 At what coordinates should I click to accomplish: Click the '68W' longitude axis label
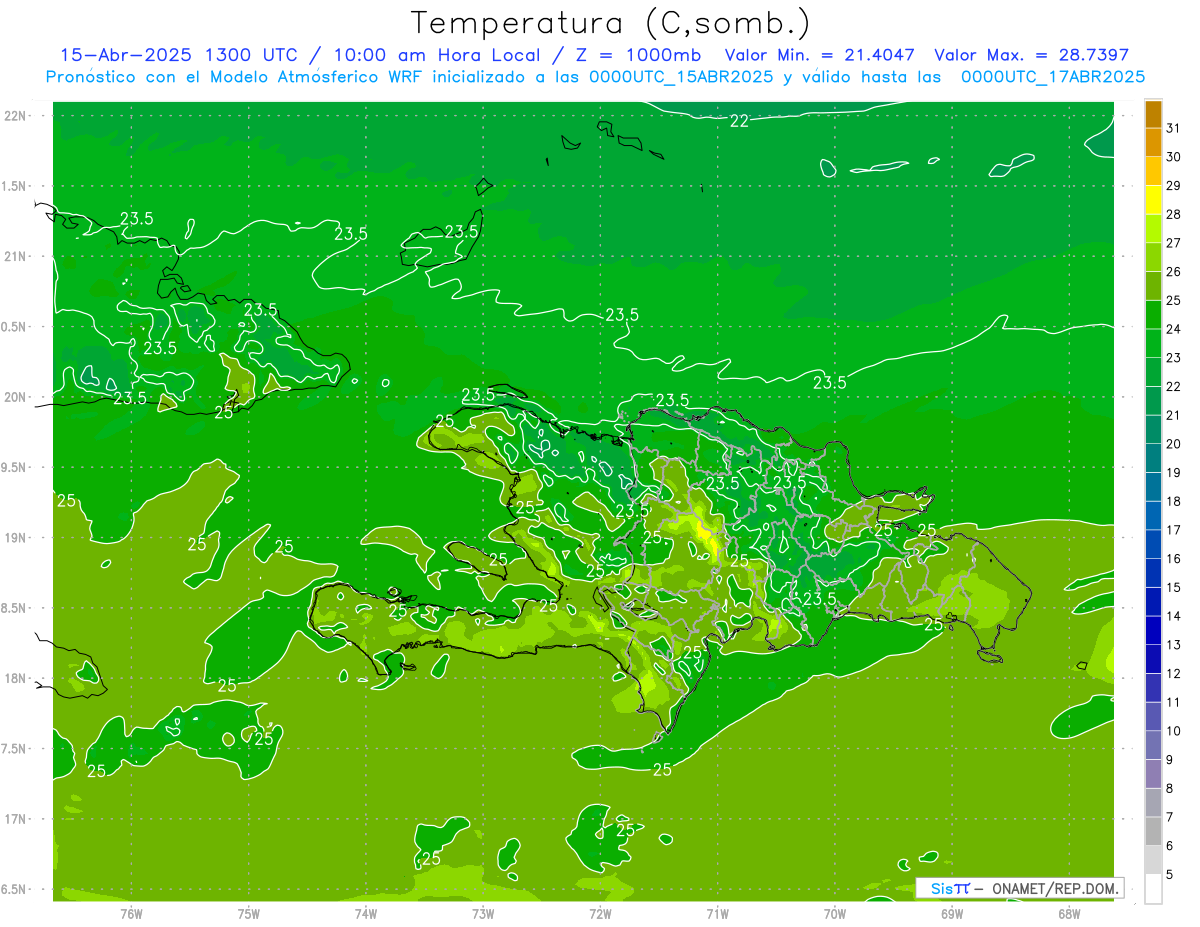point(1069,913)
